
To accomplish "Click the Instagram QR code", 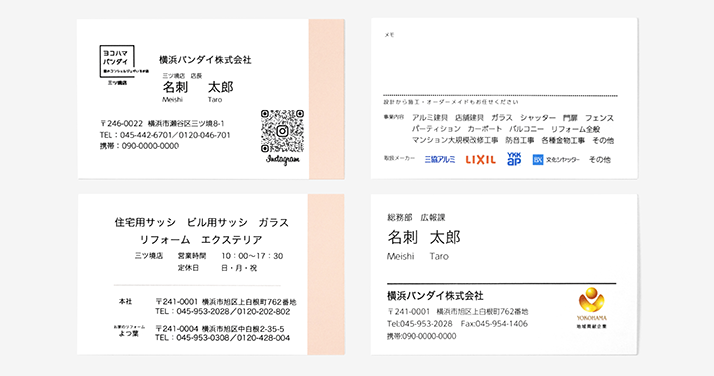I will pos(282,131).
